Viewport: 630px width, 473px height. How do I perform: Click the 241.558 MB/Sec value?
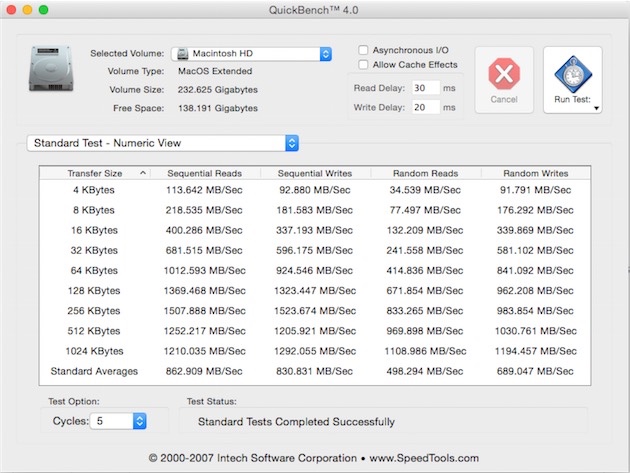[425, 250]
